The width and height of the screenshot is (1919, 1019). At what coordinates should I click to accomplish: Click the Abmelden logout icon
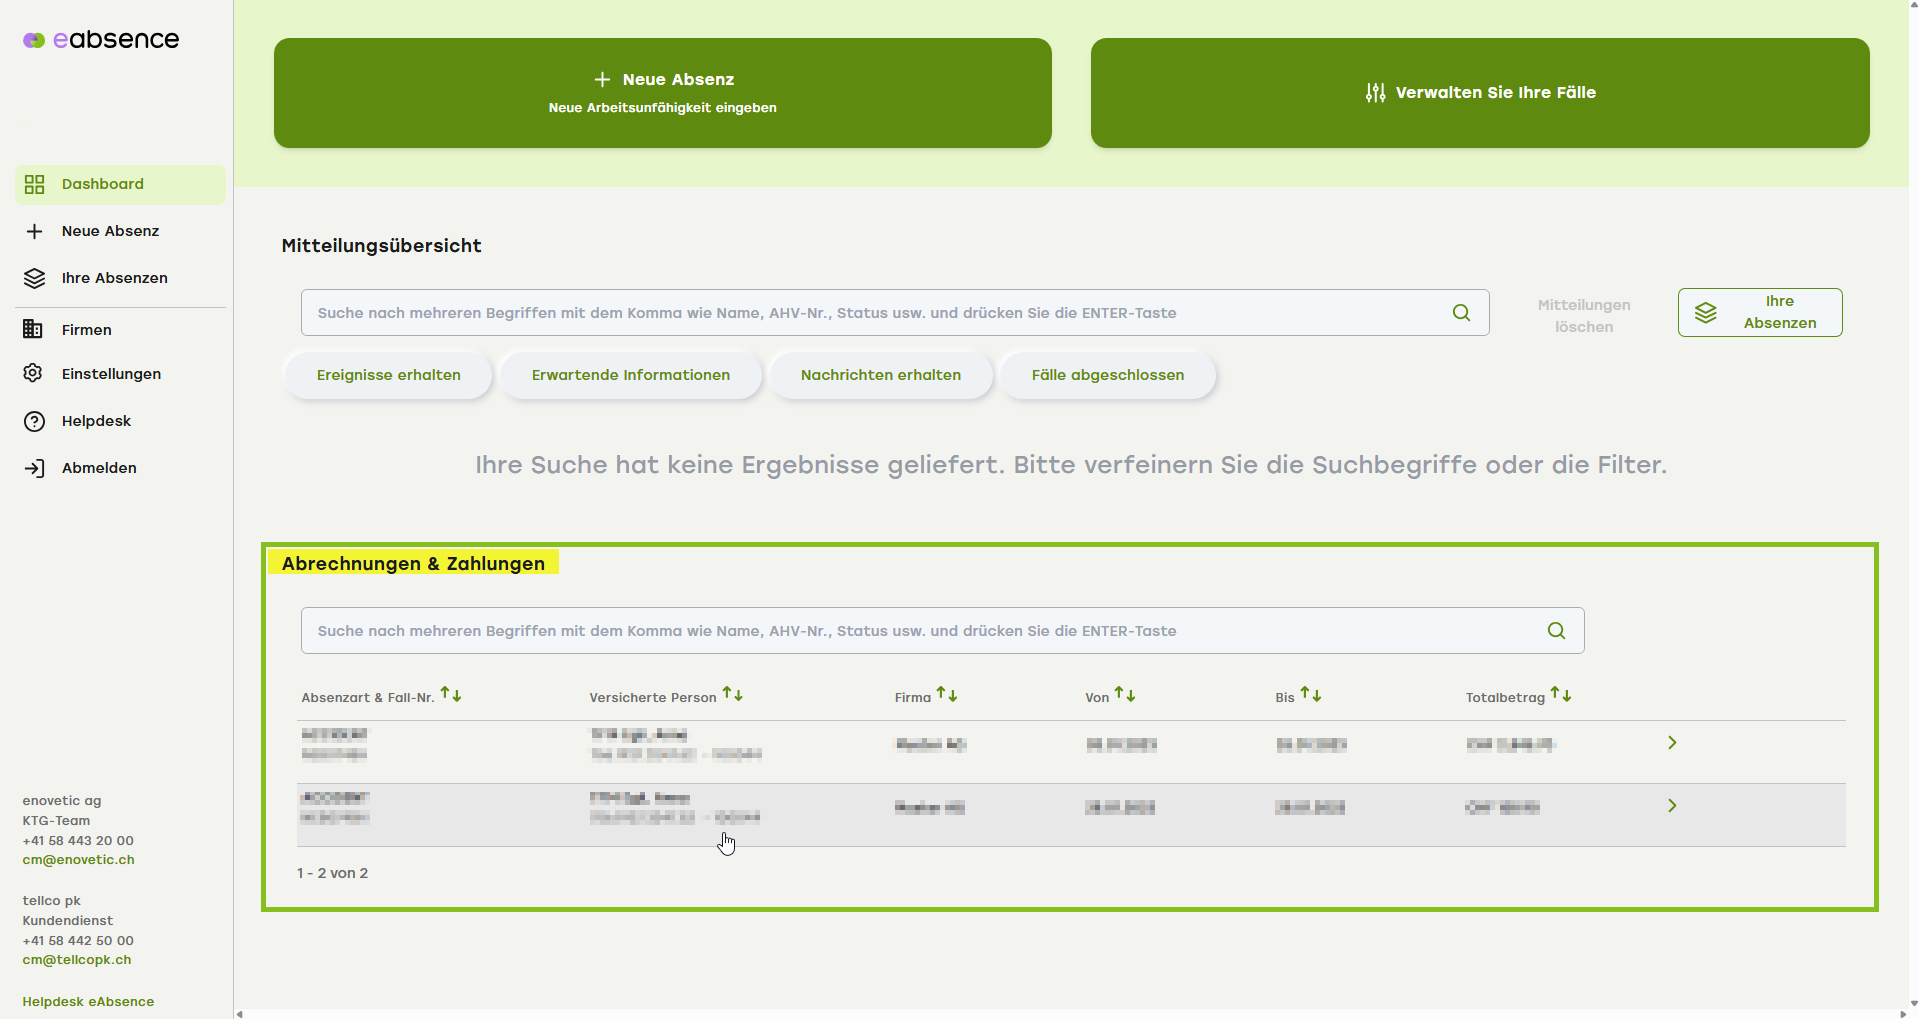click(34, 468)
